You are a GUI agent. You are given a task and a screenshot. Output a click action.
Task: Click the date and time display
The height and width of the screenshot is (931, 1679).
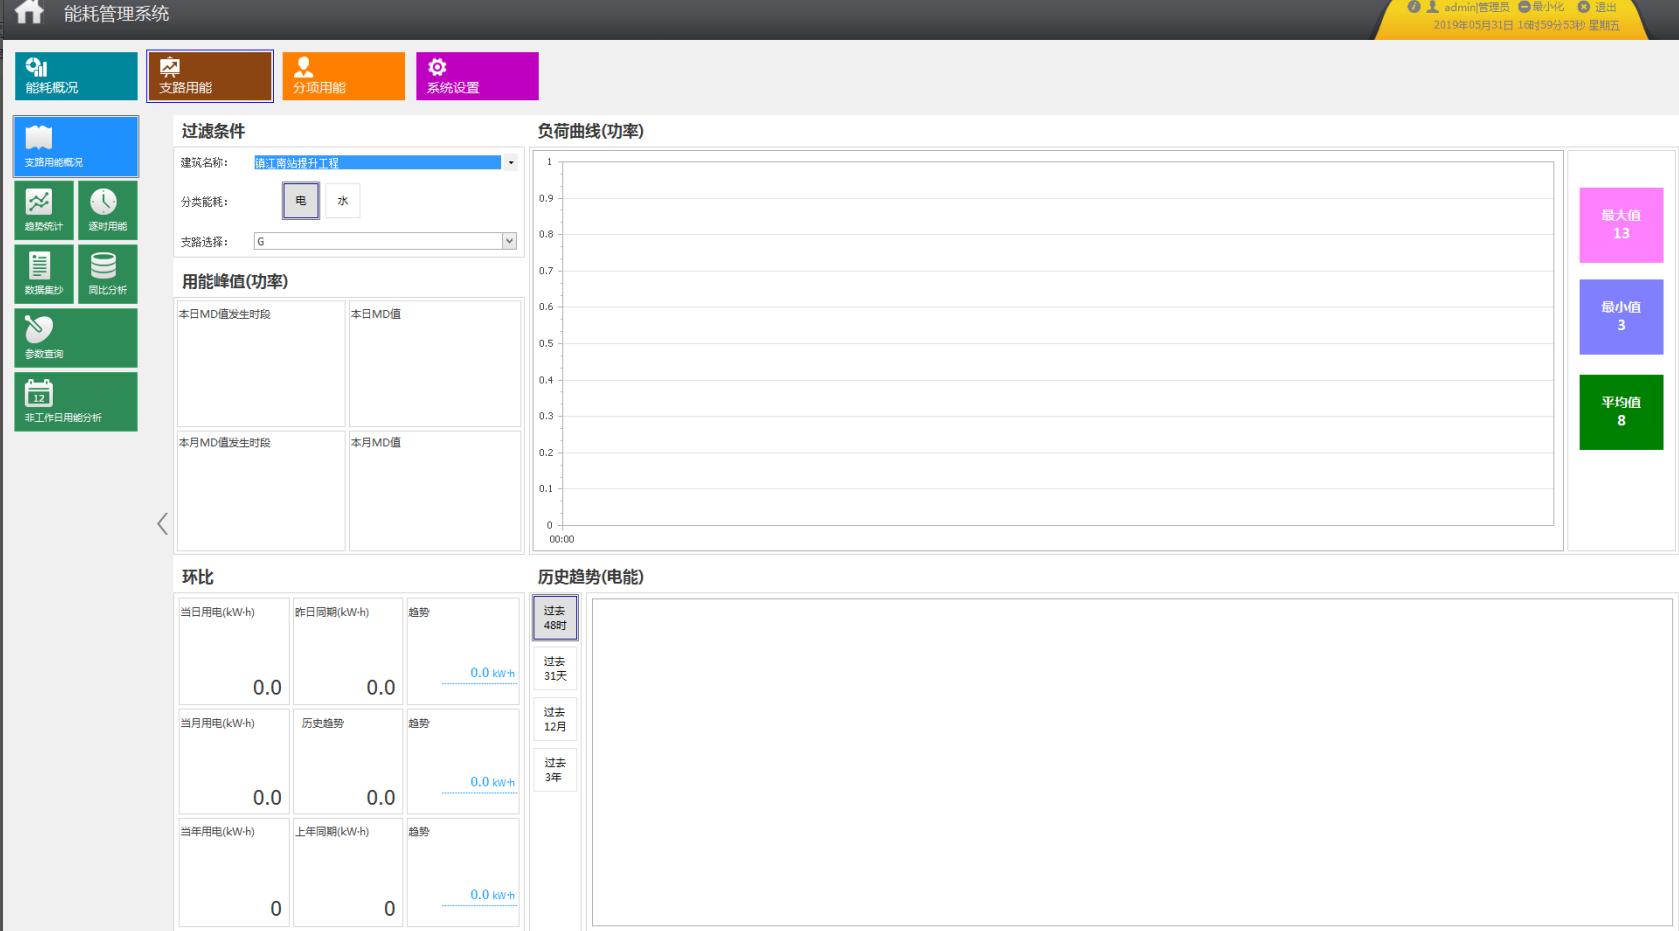[1526, 25]
